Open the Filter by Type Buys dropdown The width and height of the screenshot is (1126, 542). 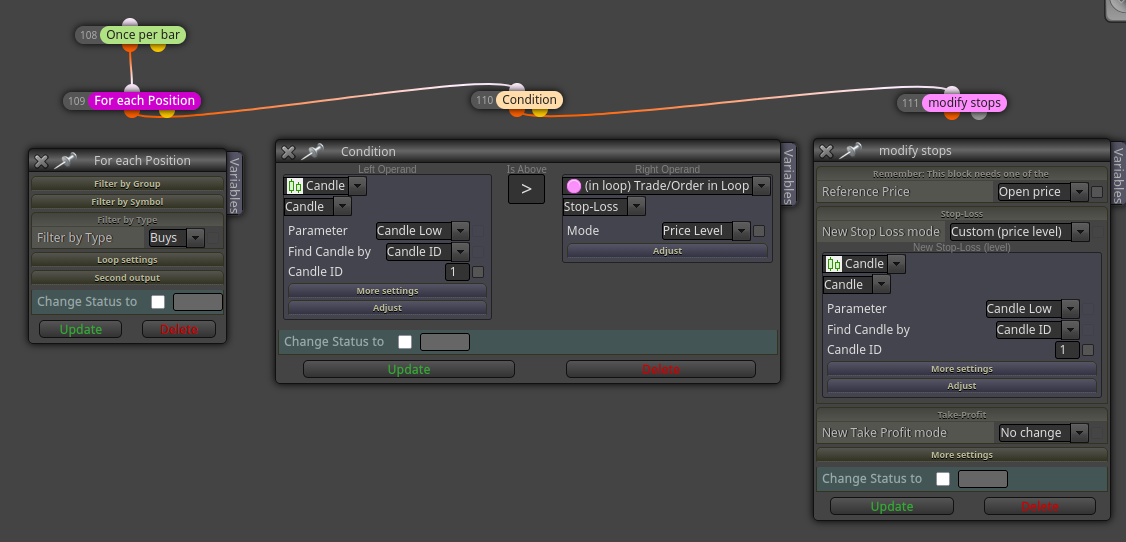click(x=176, y=238)
